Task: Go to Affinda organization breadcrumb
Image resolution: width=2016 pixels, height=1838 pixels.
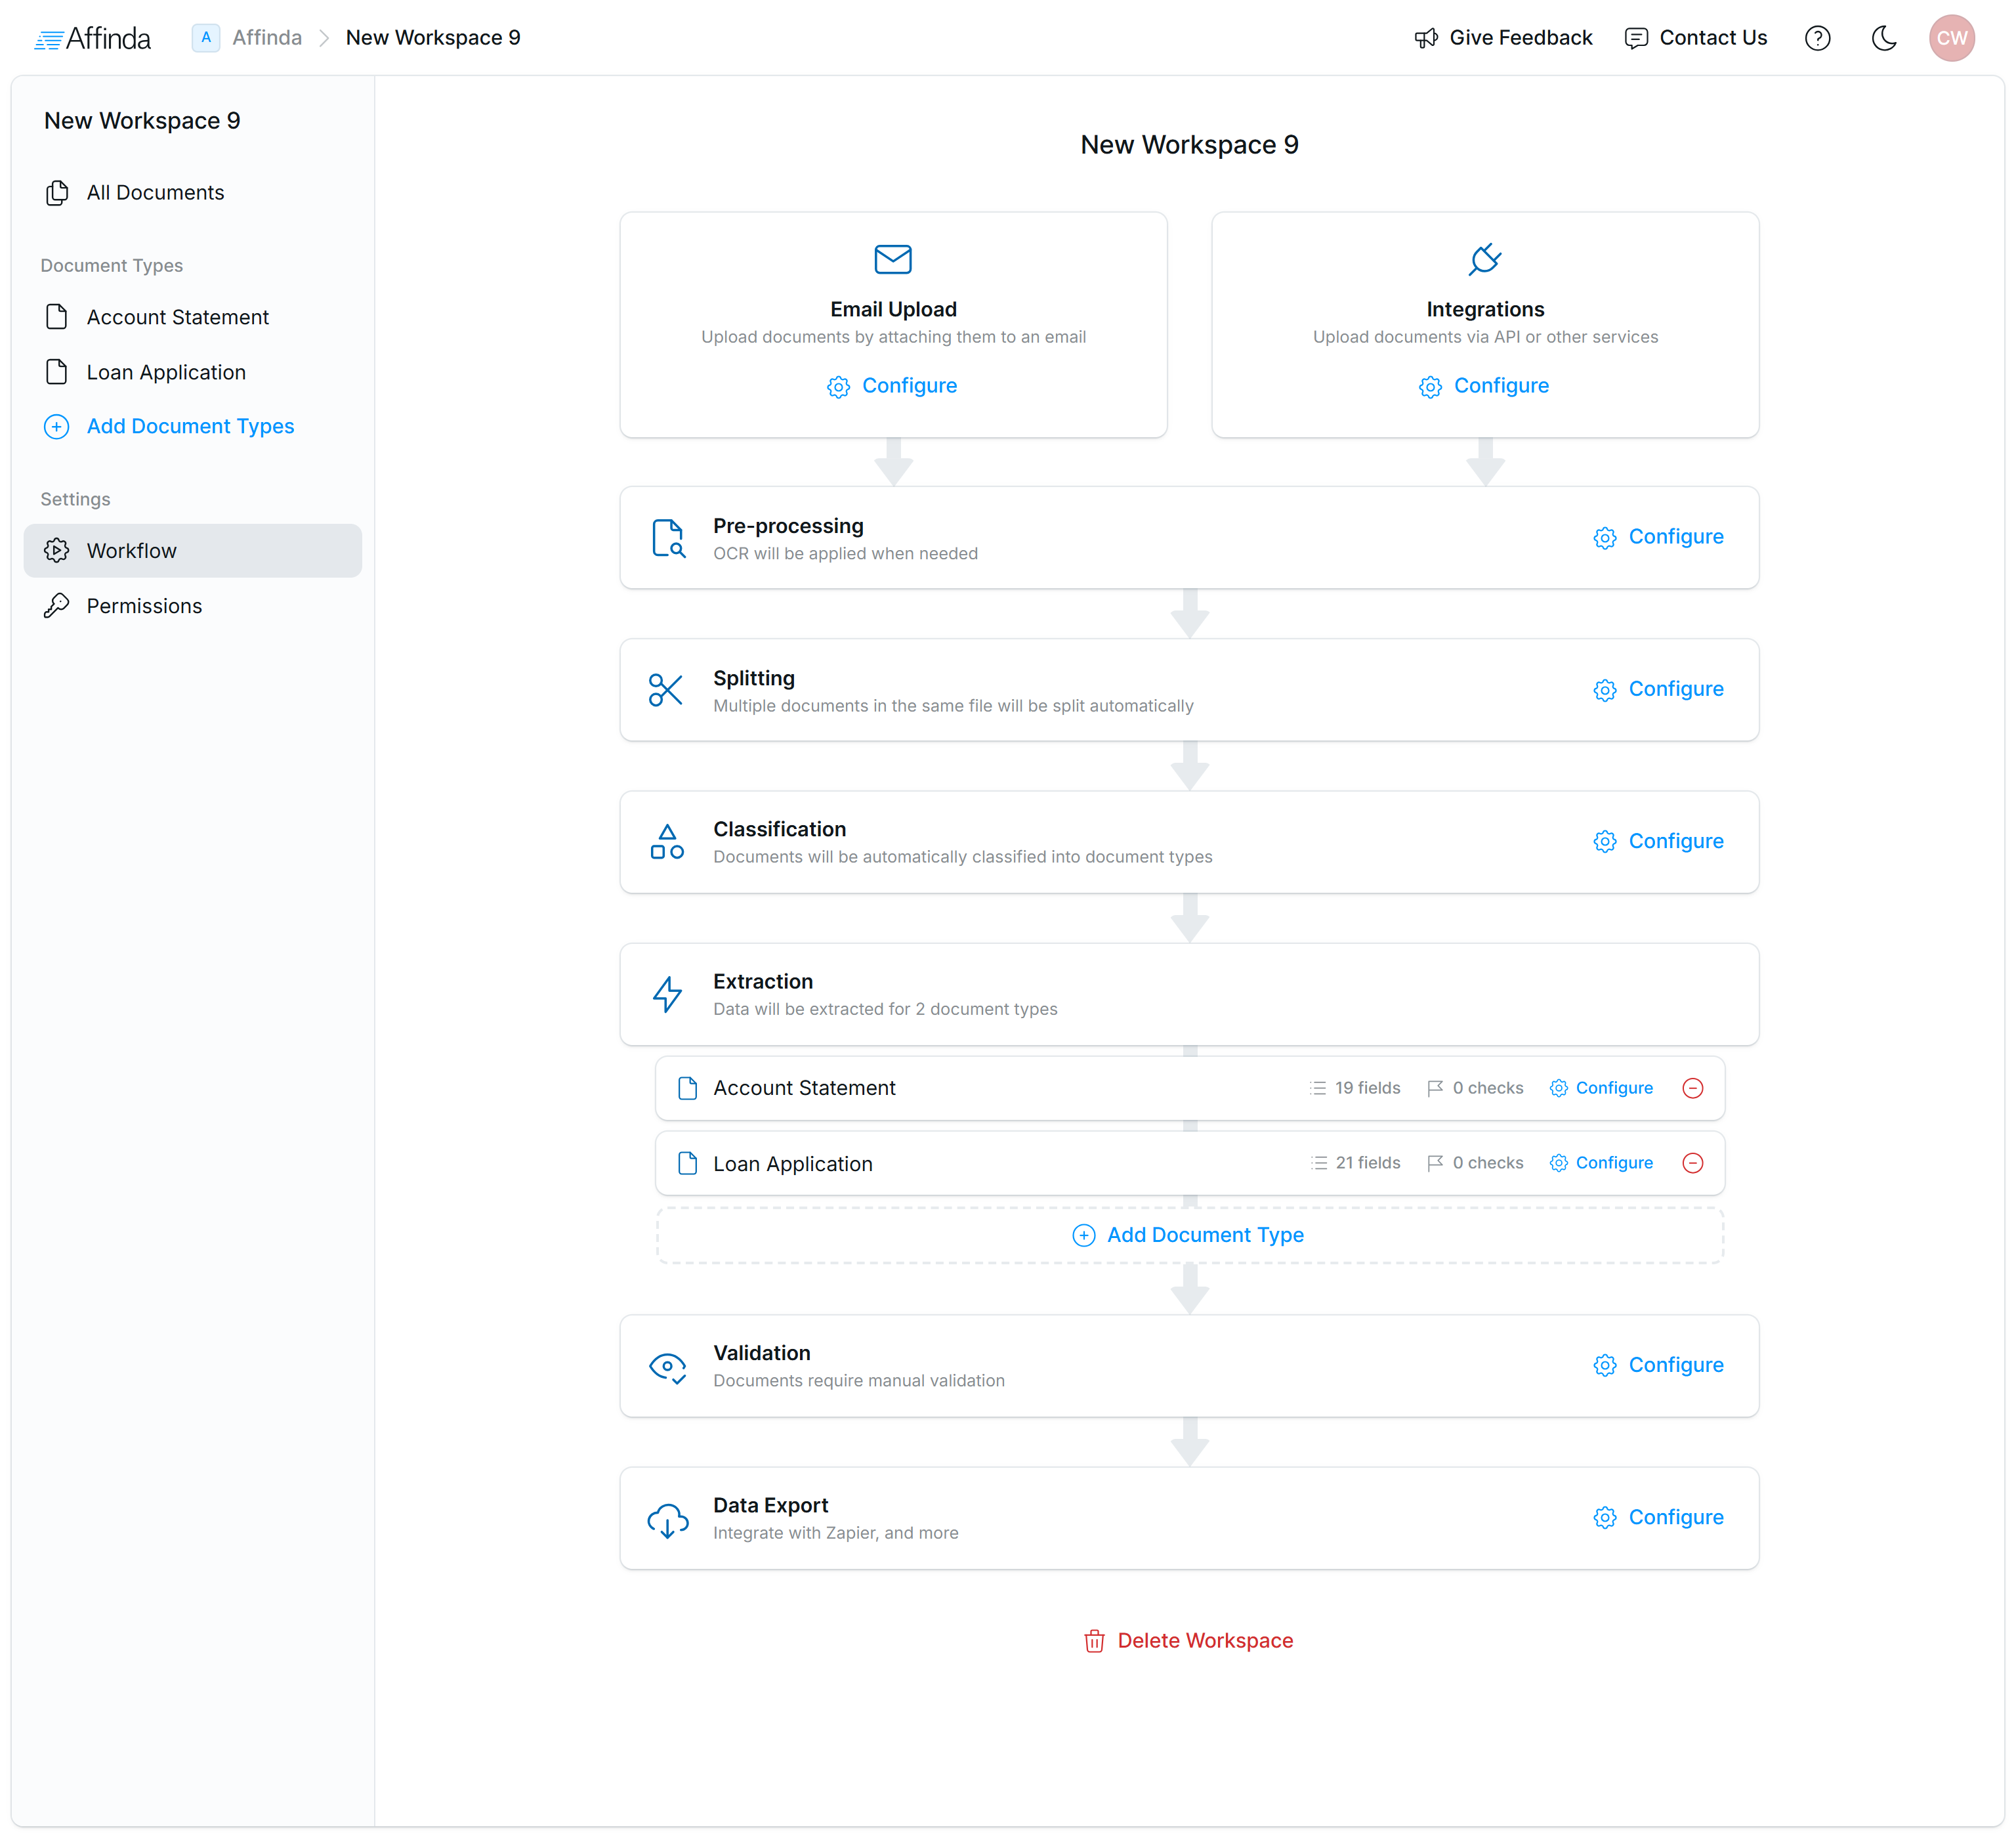Action: 266,38
